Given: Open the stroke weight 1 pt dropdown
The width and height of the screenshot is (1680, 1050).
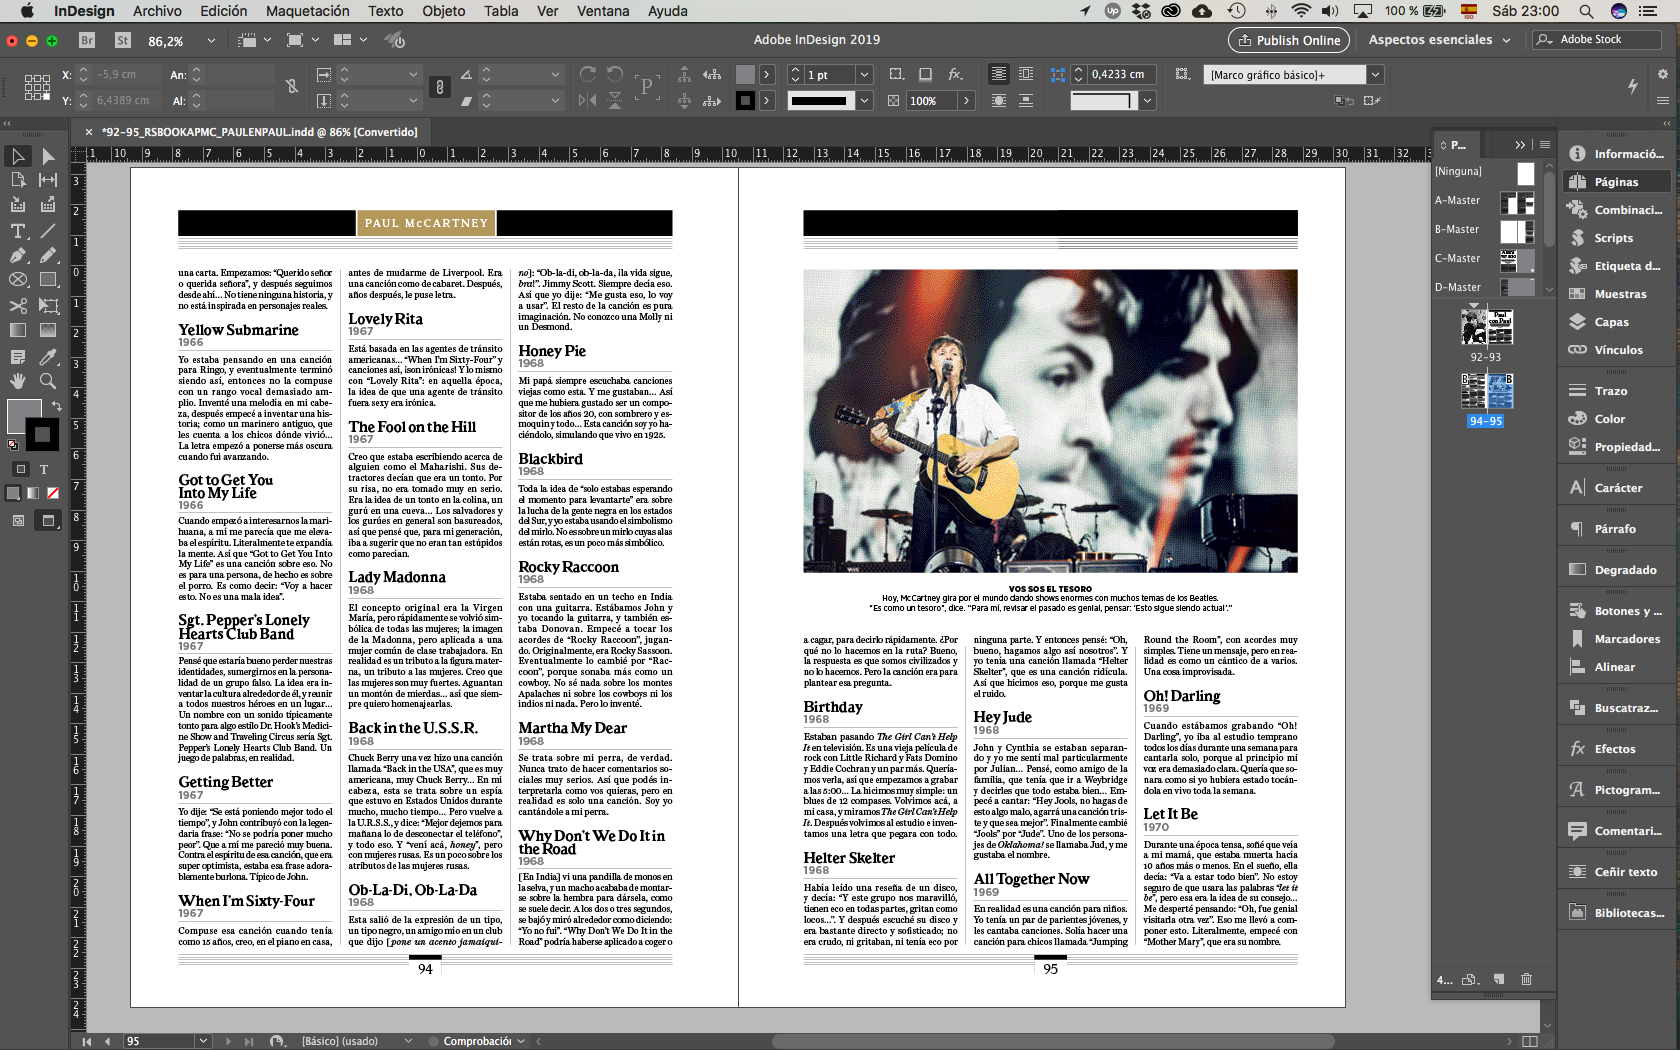Looking at the screenshot, I should (864, 74).
